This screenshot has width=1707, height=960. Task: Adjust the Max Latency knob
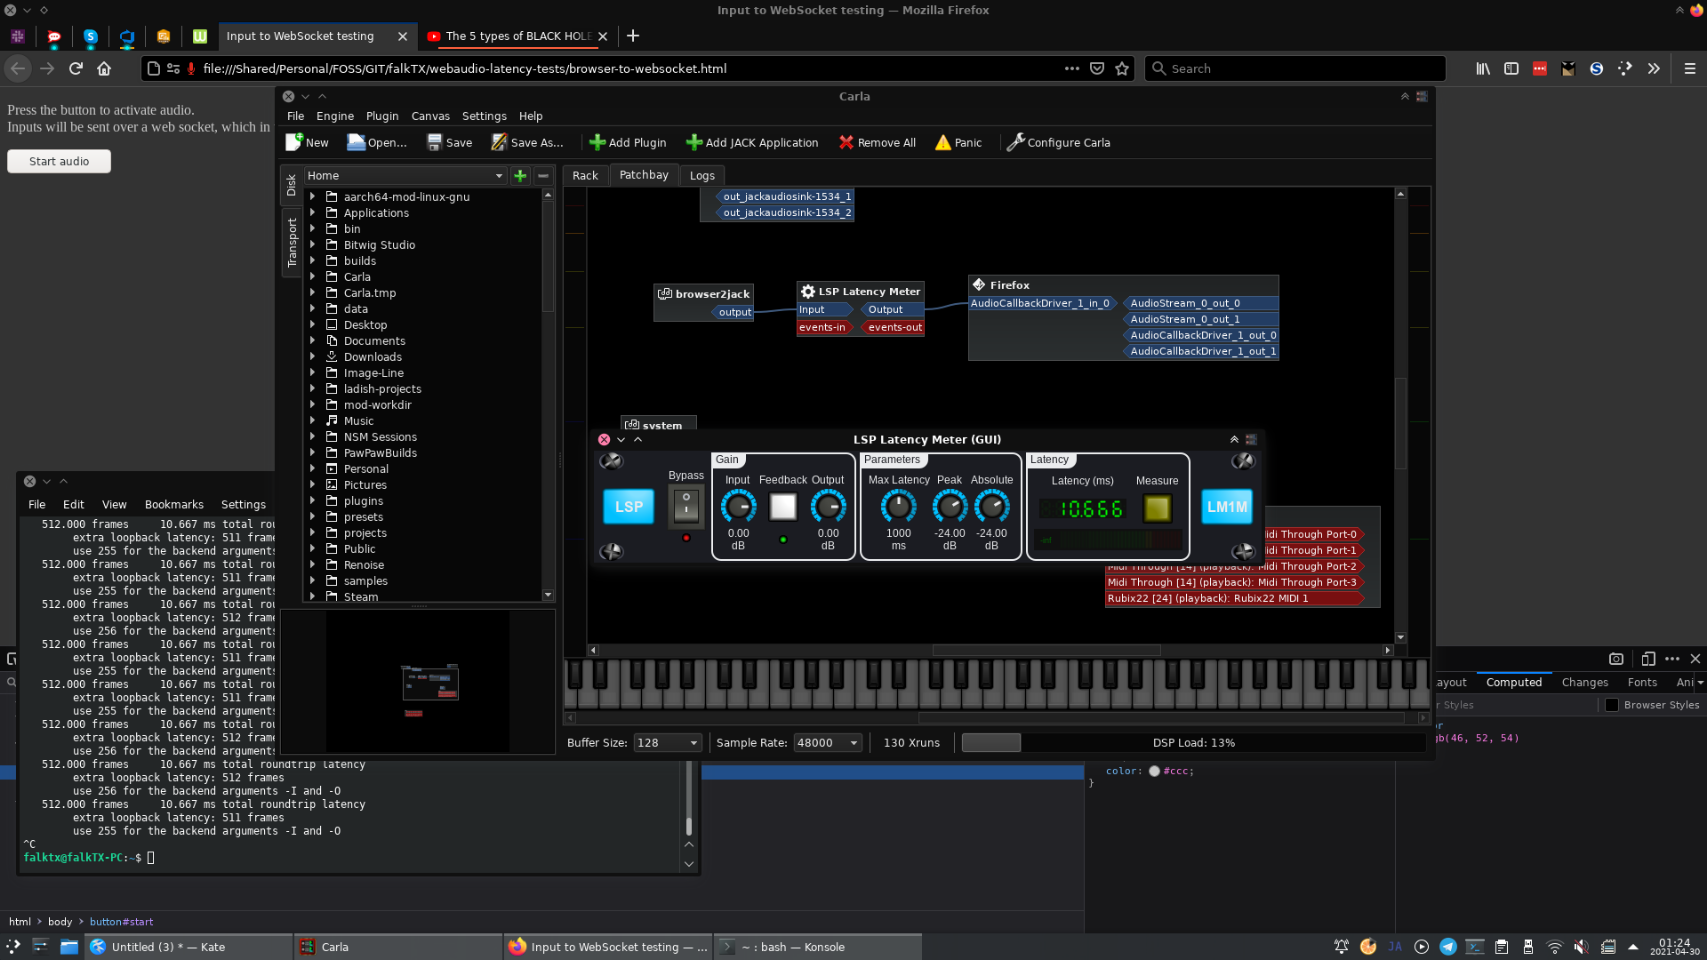[x=898, y=508]
